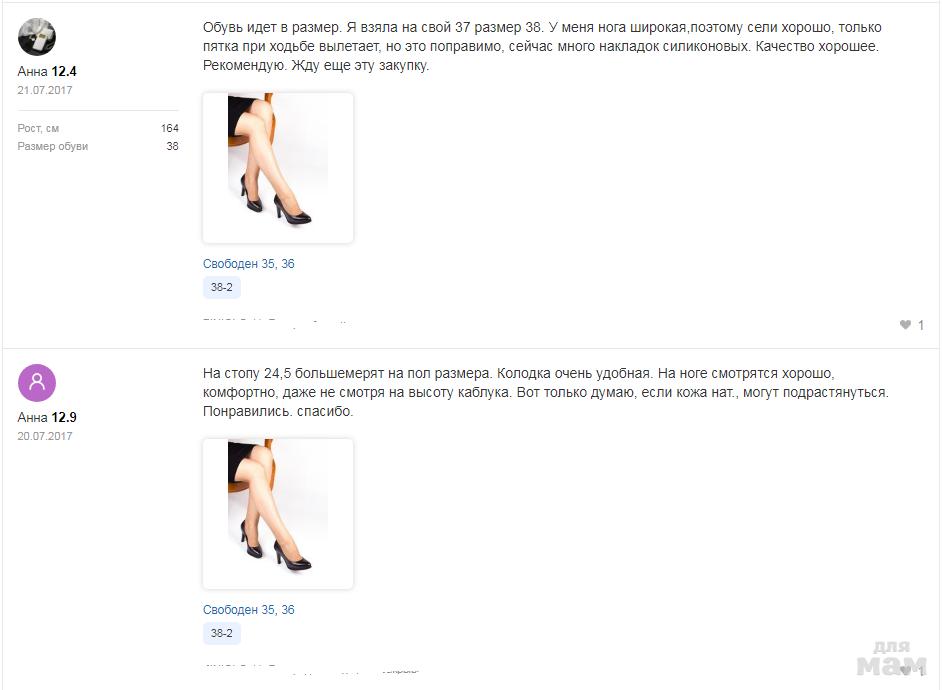Click the date 20.07.2017
Viewport: 942px width, 690px height.
point(45,436)
